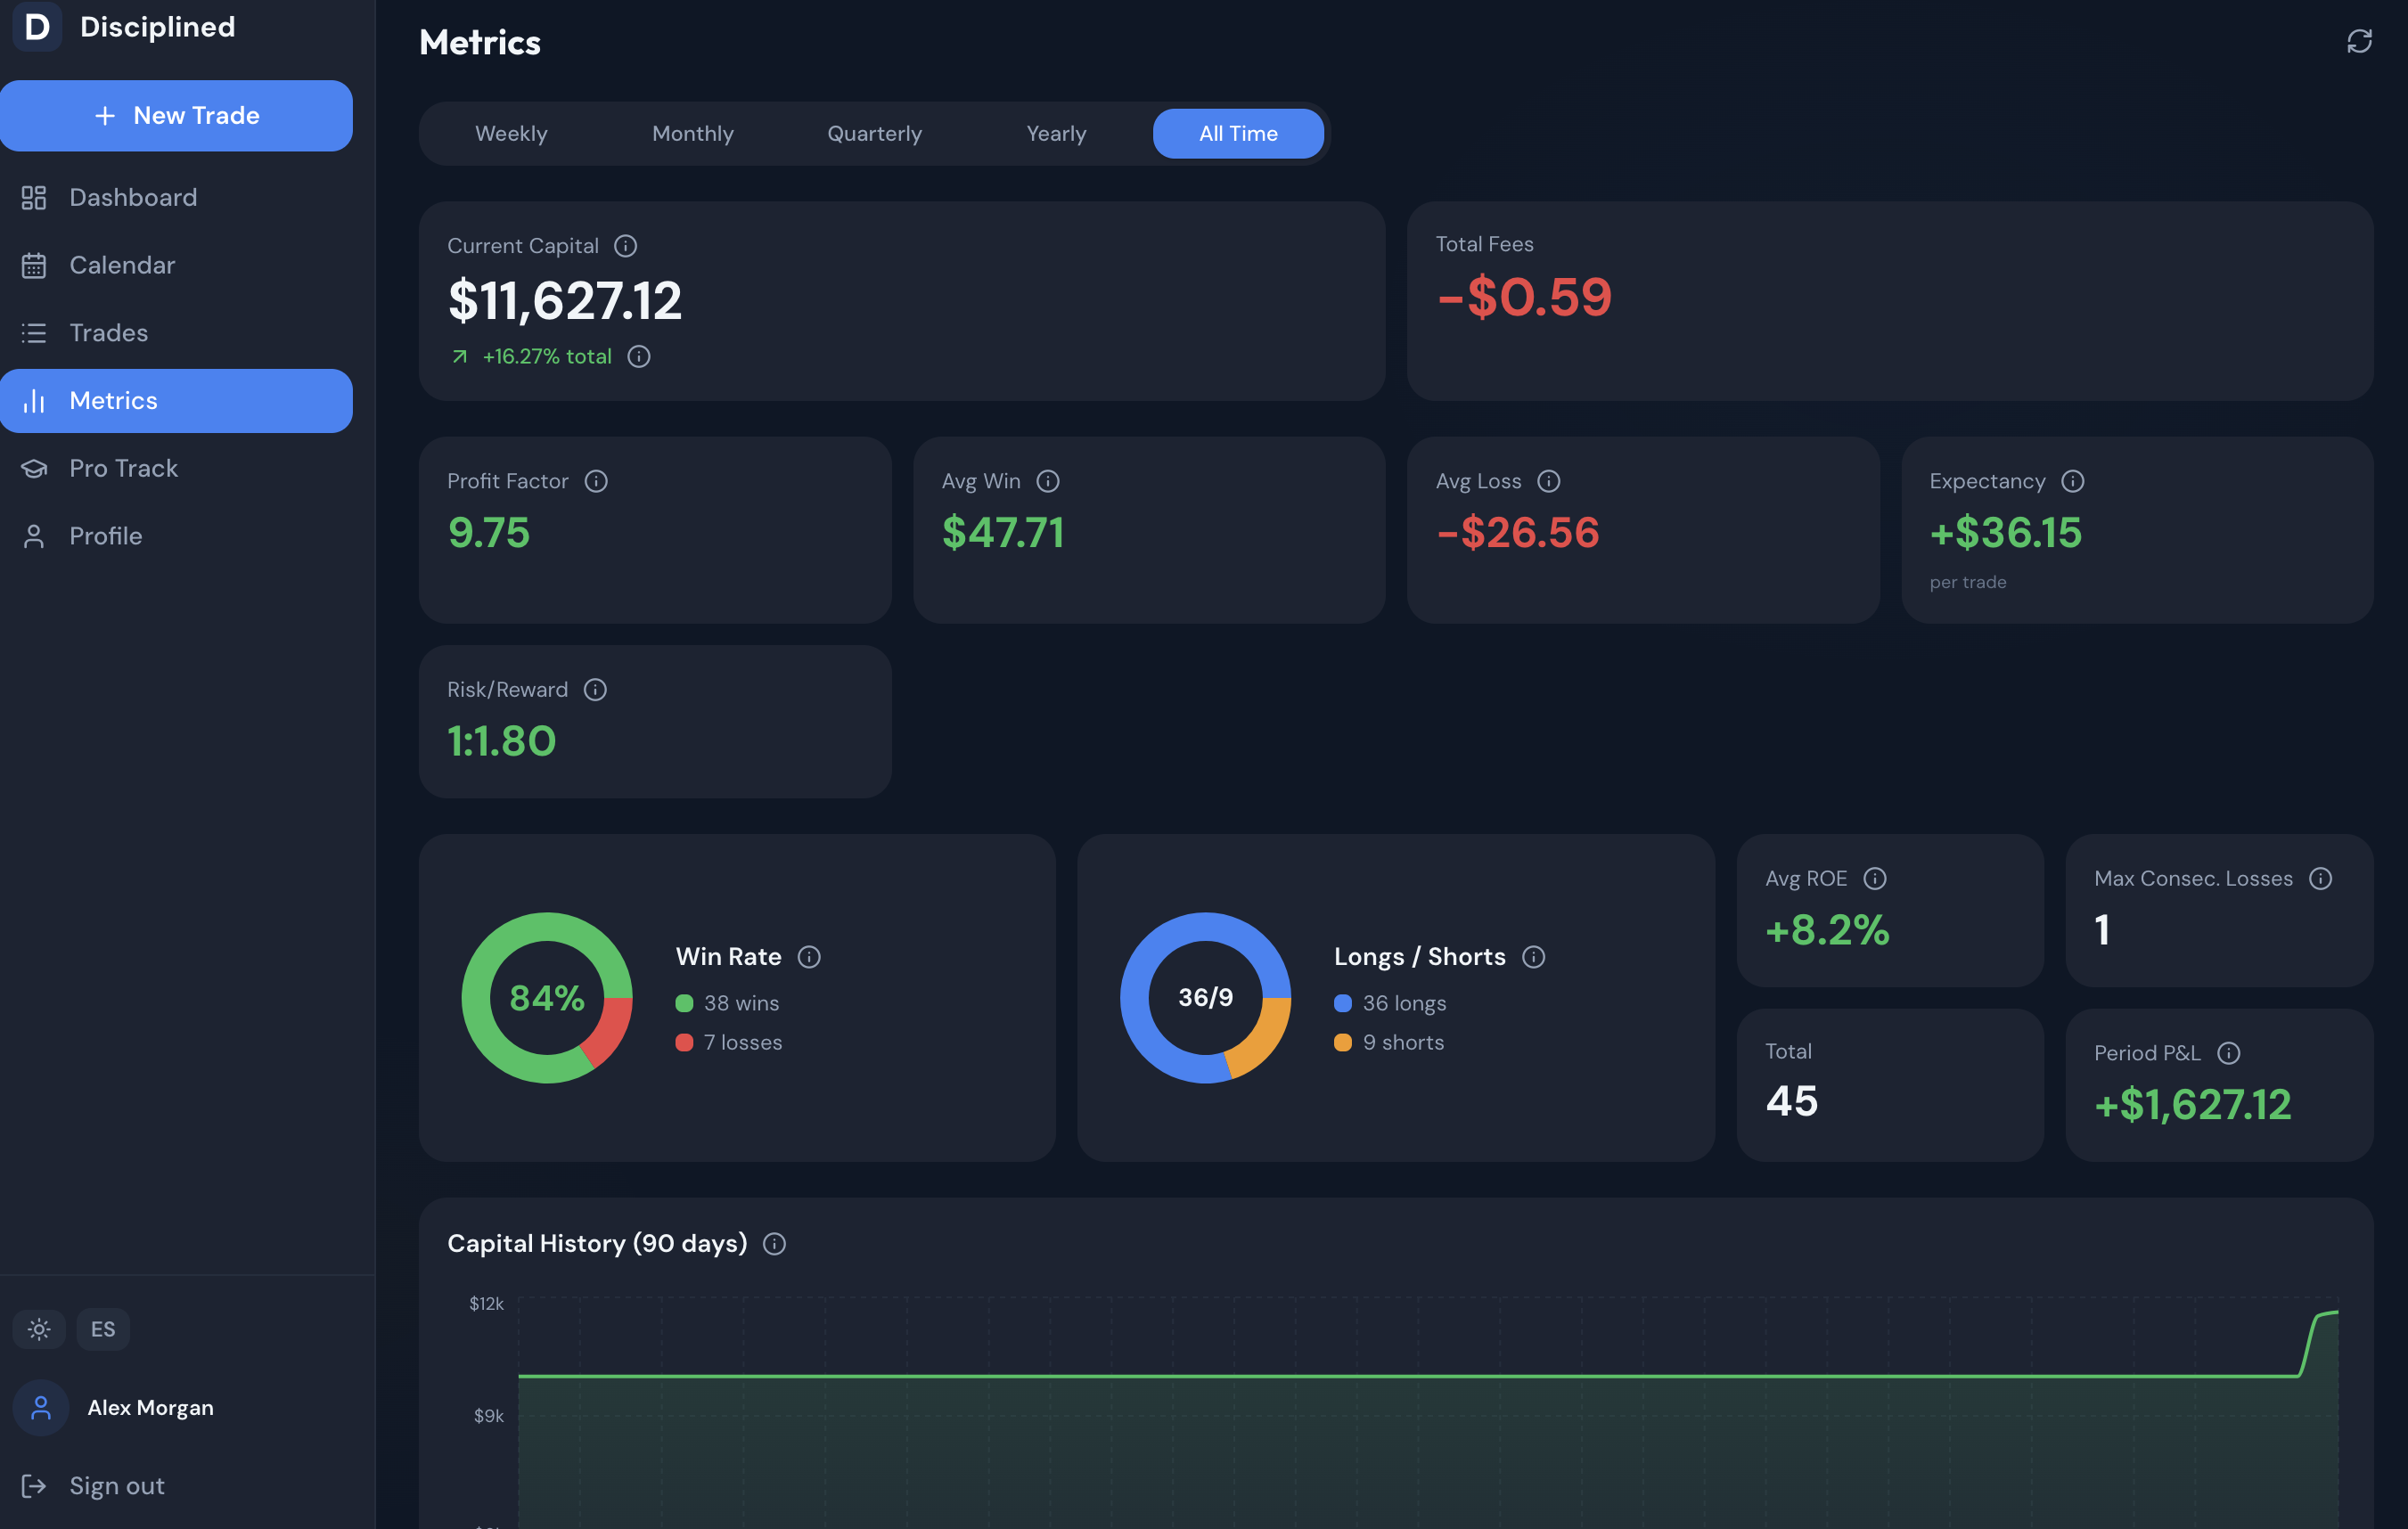Switch language using the ES toggle
Viewport: 2408px width, 1529px height.
[103, 1329]
